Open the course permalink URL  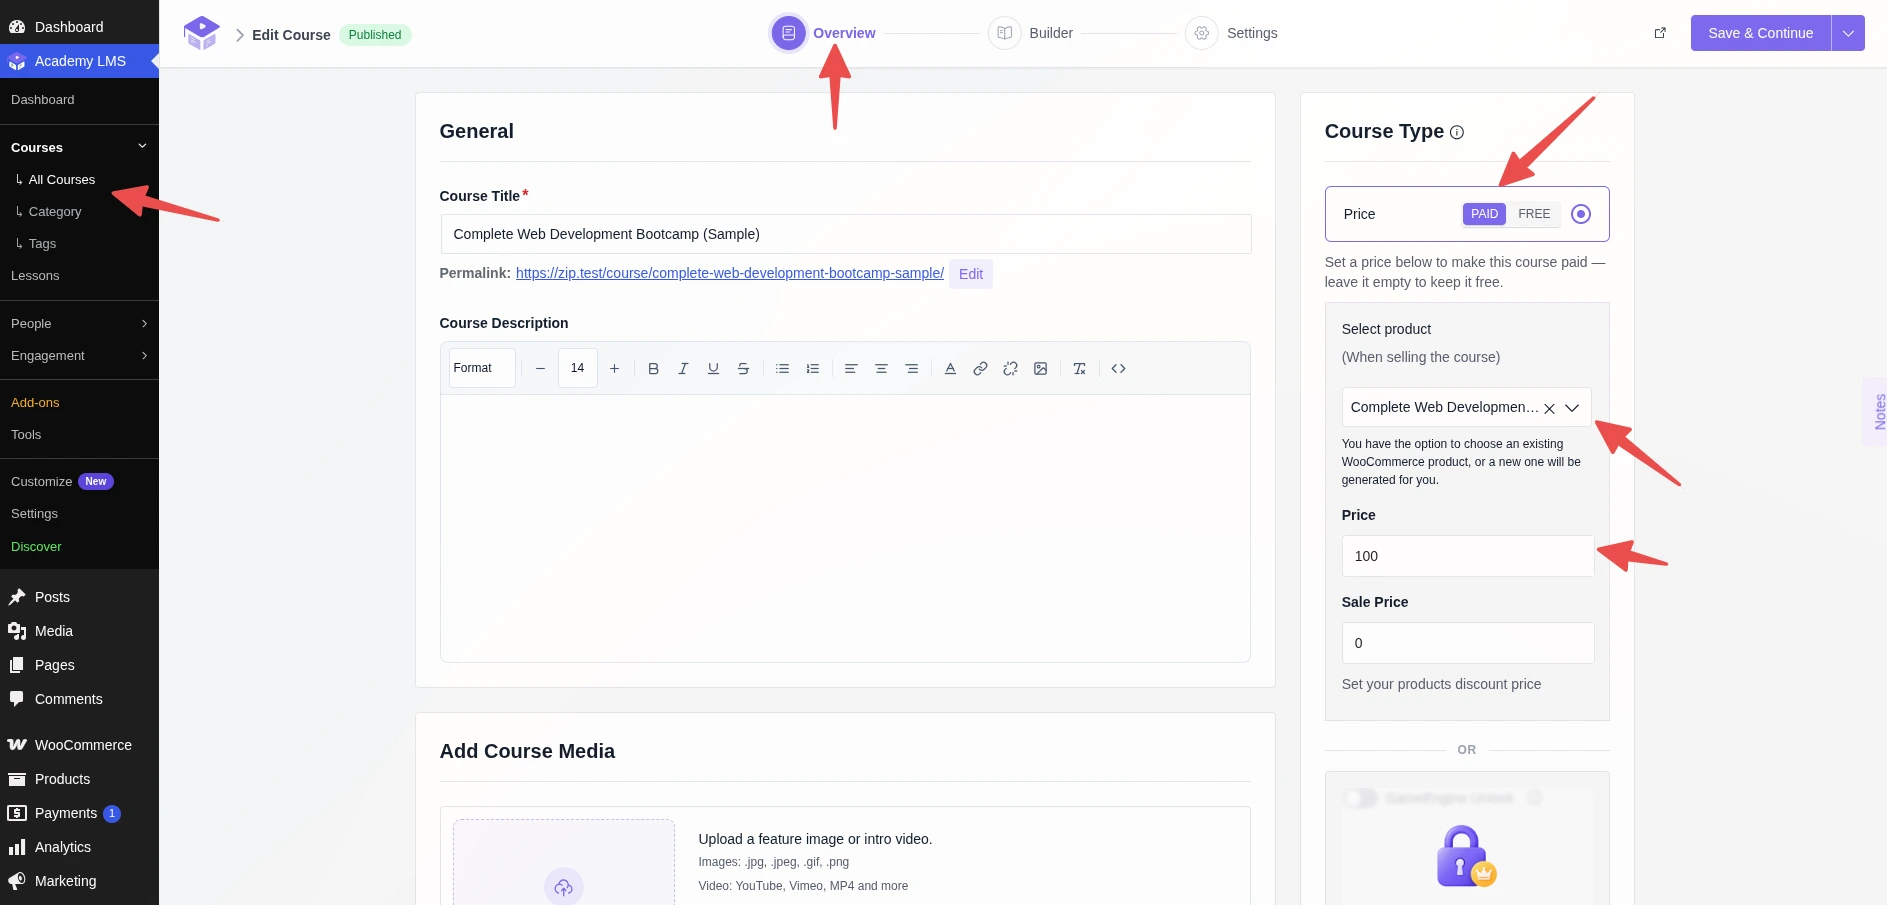[x=729, y=273]
